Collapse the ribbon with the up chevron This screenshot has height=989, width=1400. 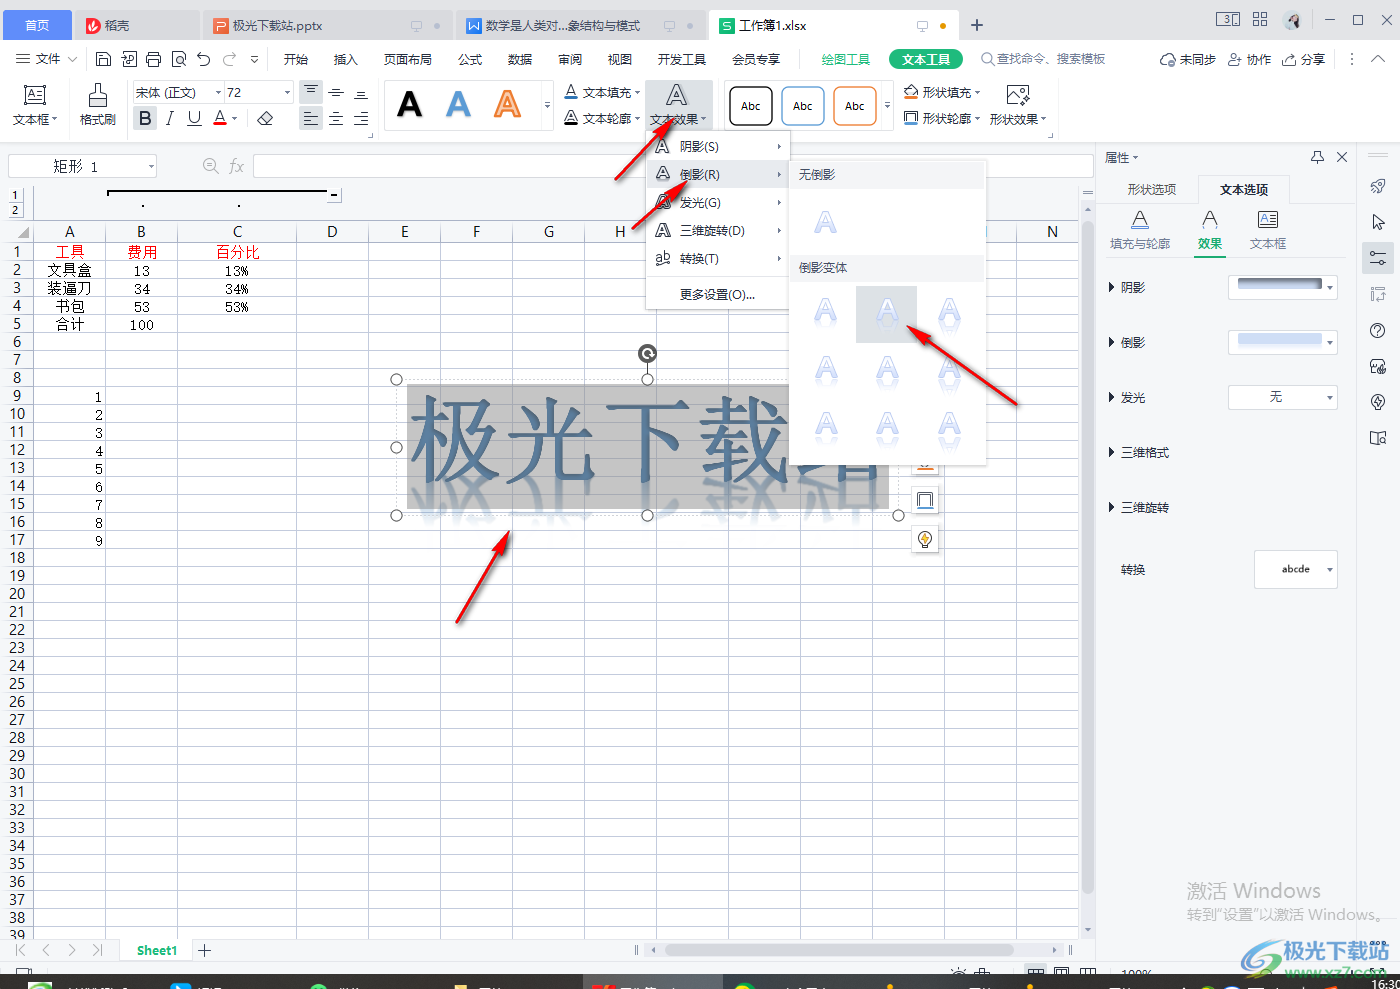pos(1378,59)
